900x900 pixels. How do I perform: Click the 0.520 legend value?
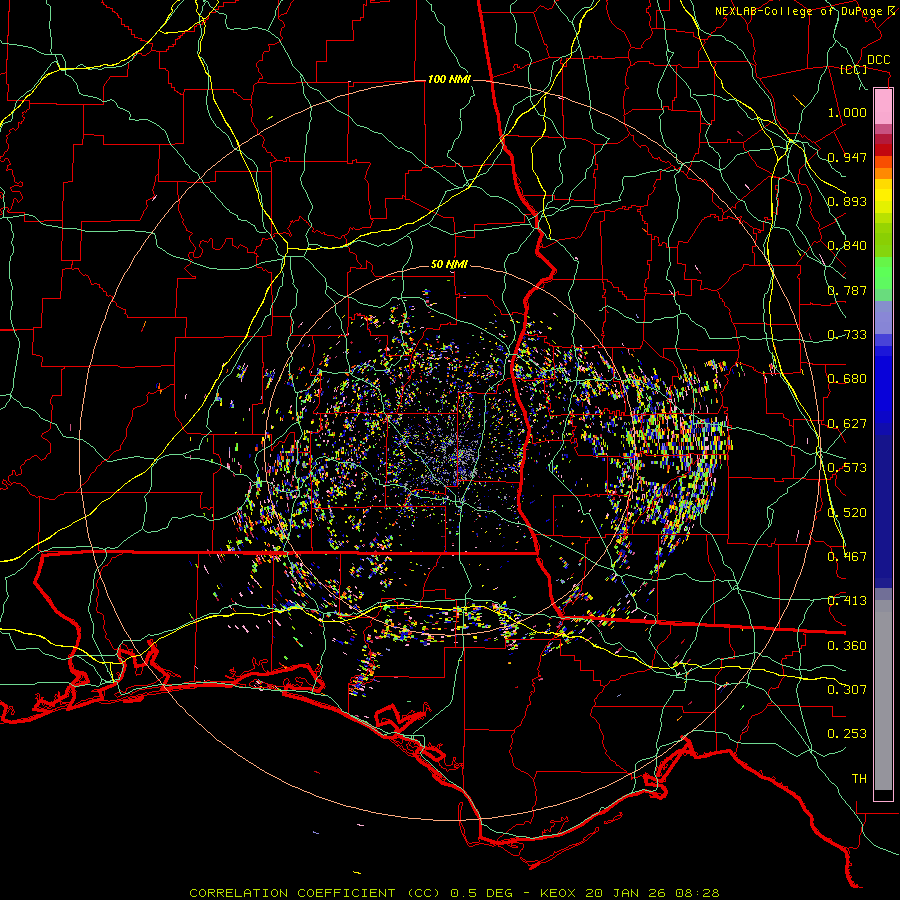point(847,513)
